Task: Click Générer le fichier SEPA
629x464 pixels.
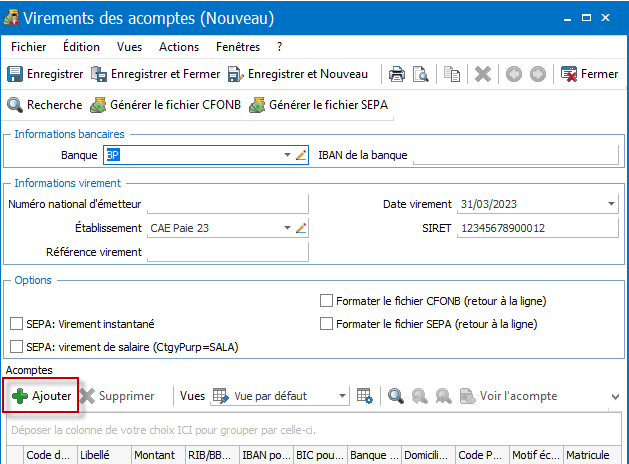Action: (319, 105)
